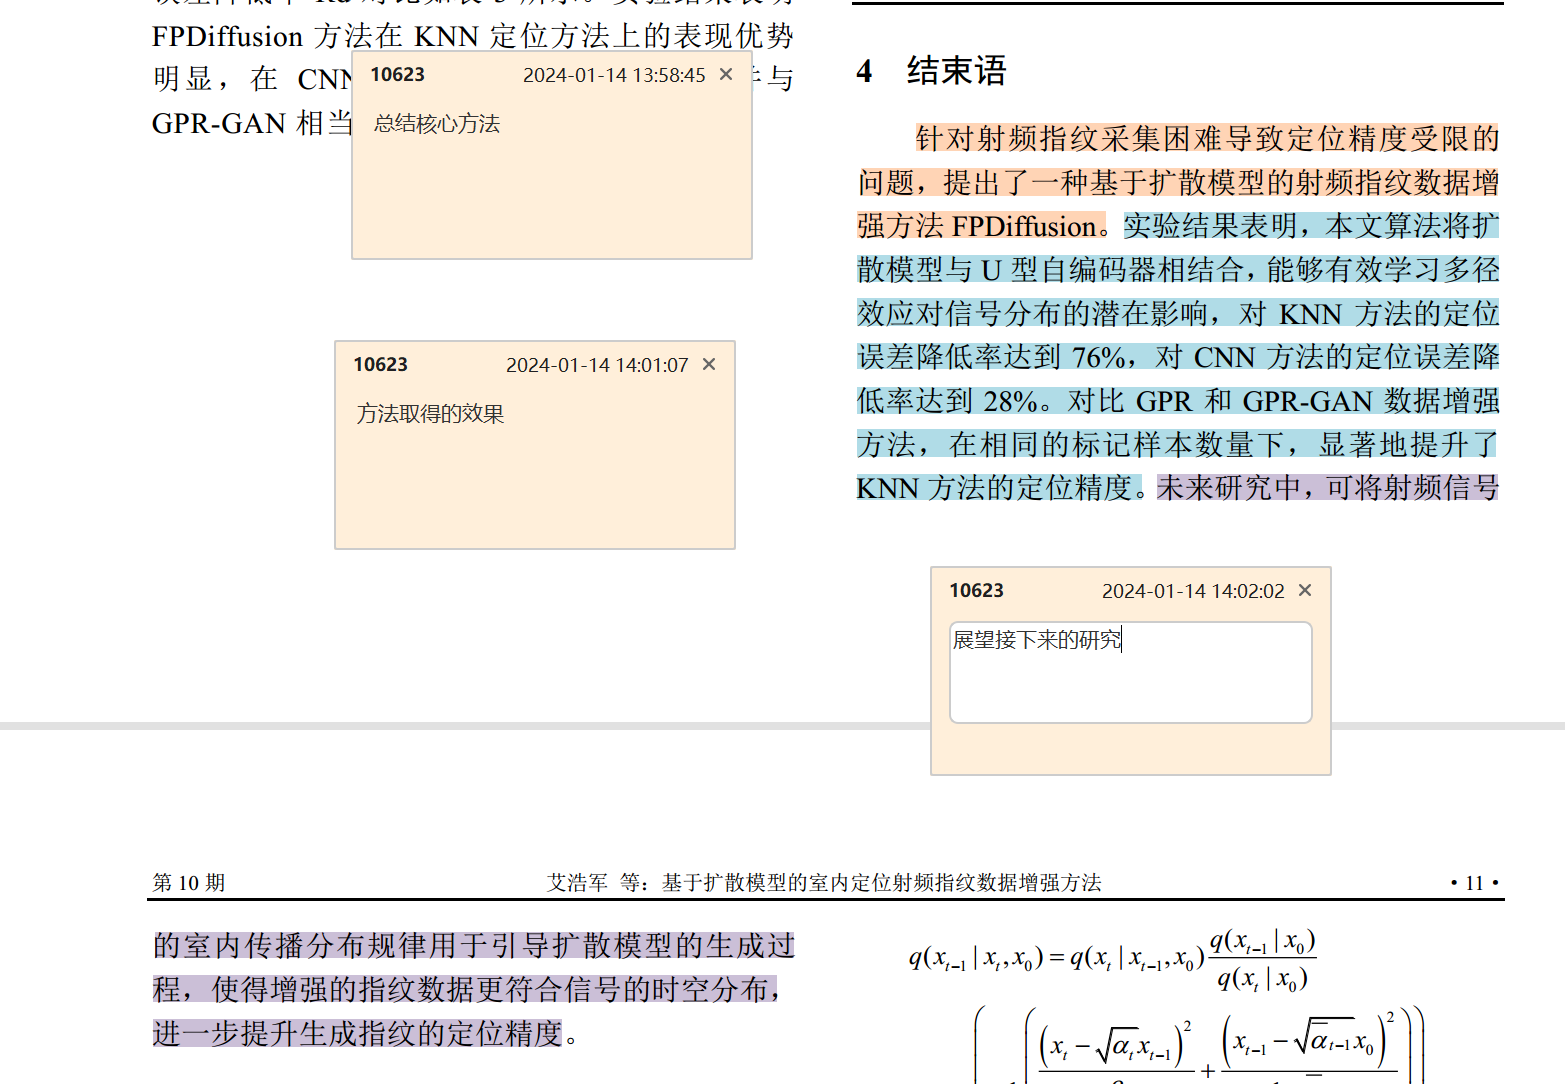Click purple highlighted text 未来研究中，可将射频信号
This screenshot has width=1565, height=1084.
pos(1328,488)
